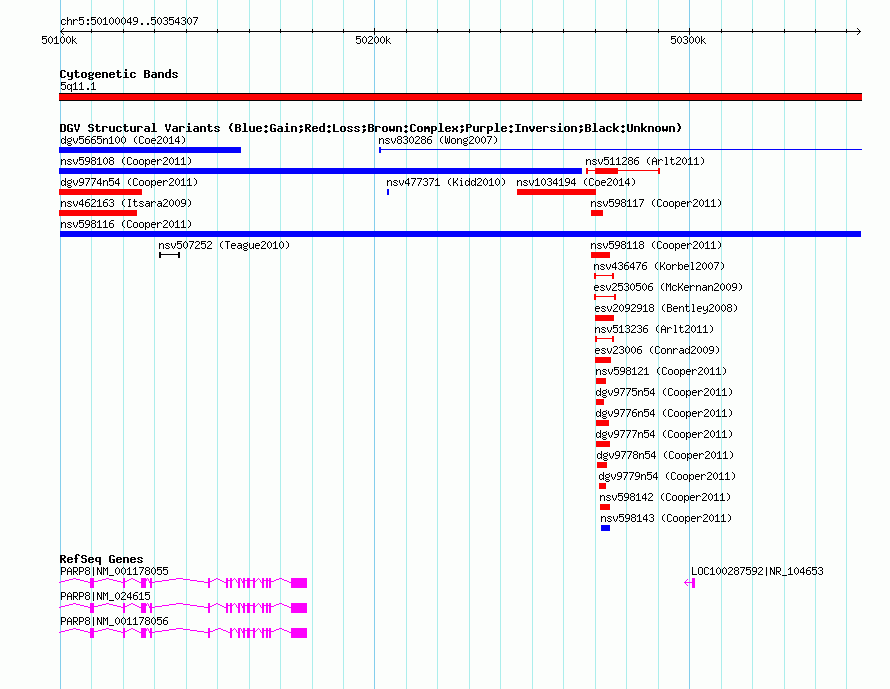Click the nsv507252 black unknown-type glyph

170,255
